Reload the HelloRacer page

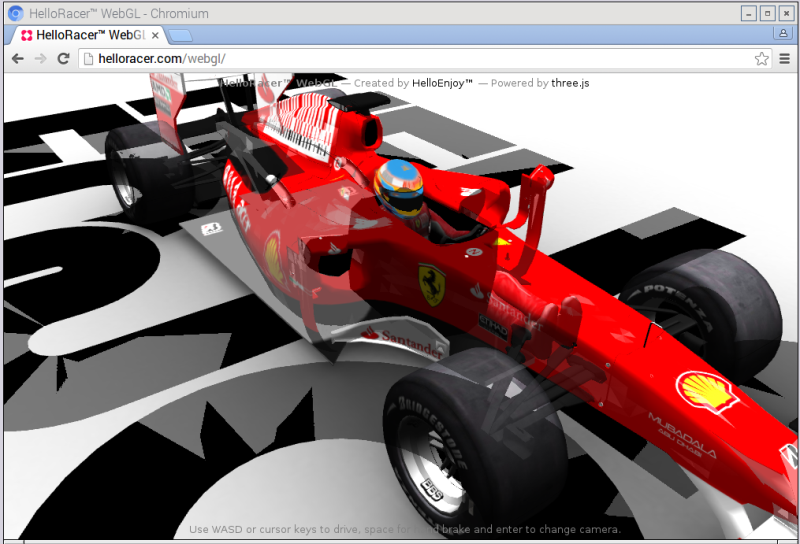pos(63,59)
